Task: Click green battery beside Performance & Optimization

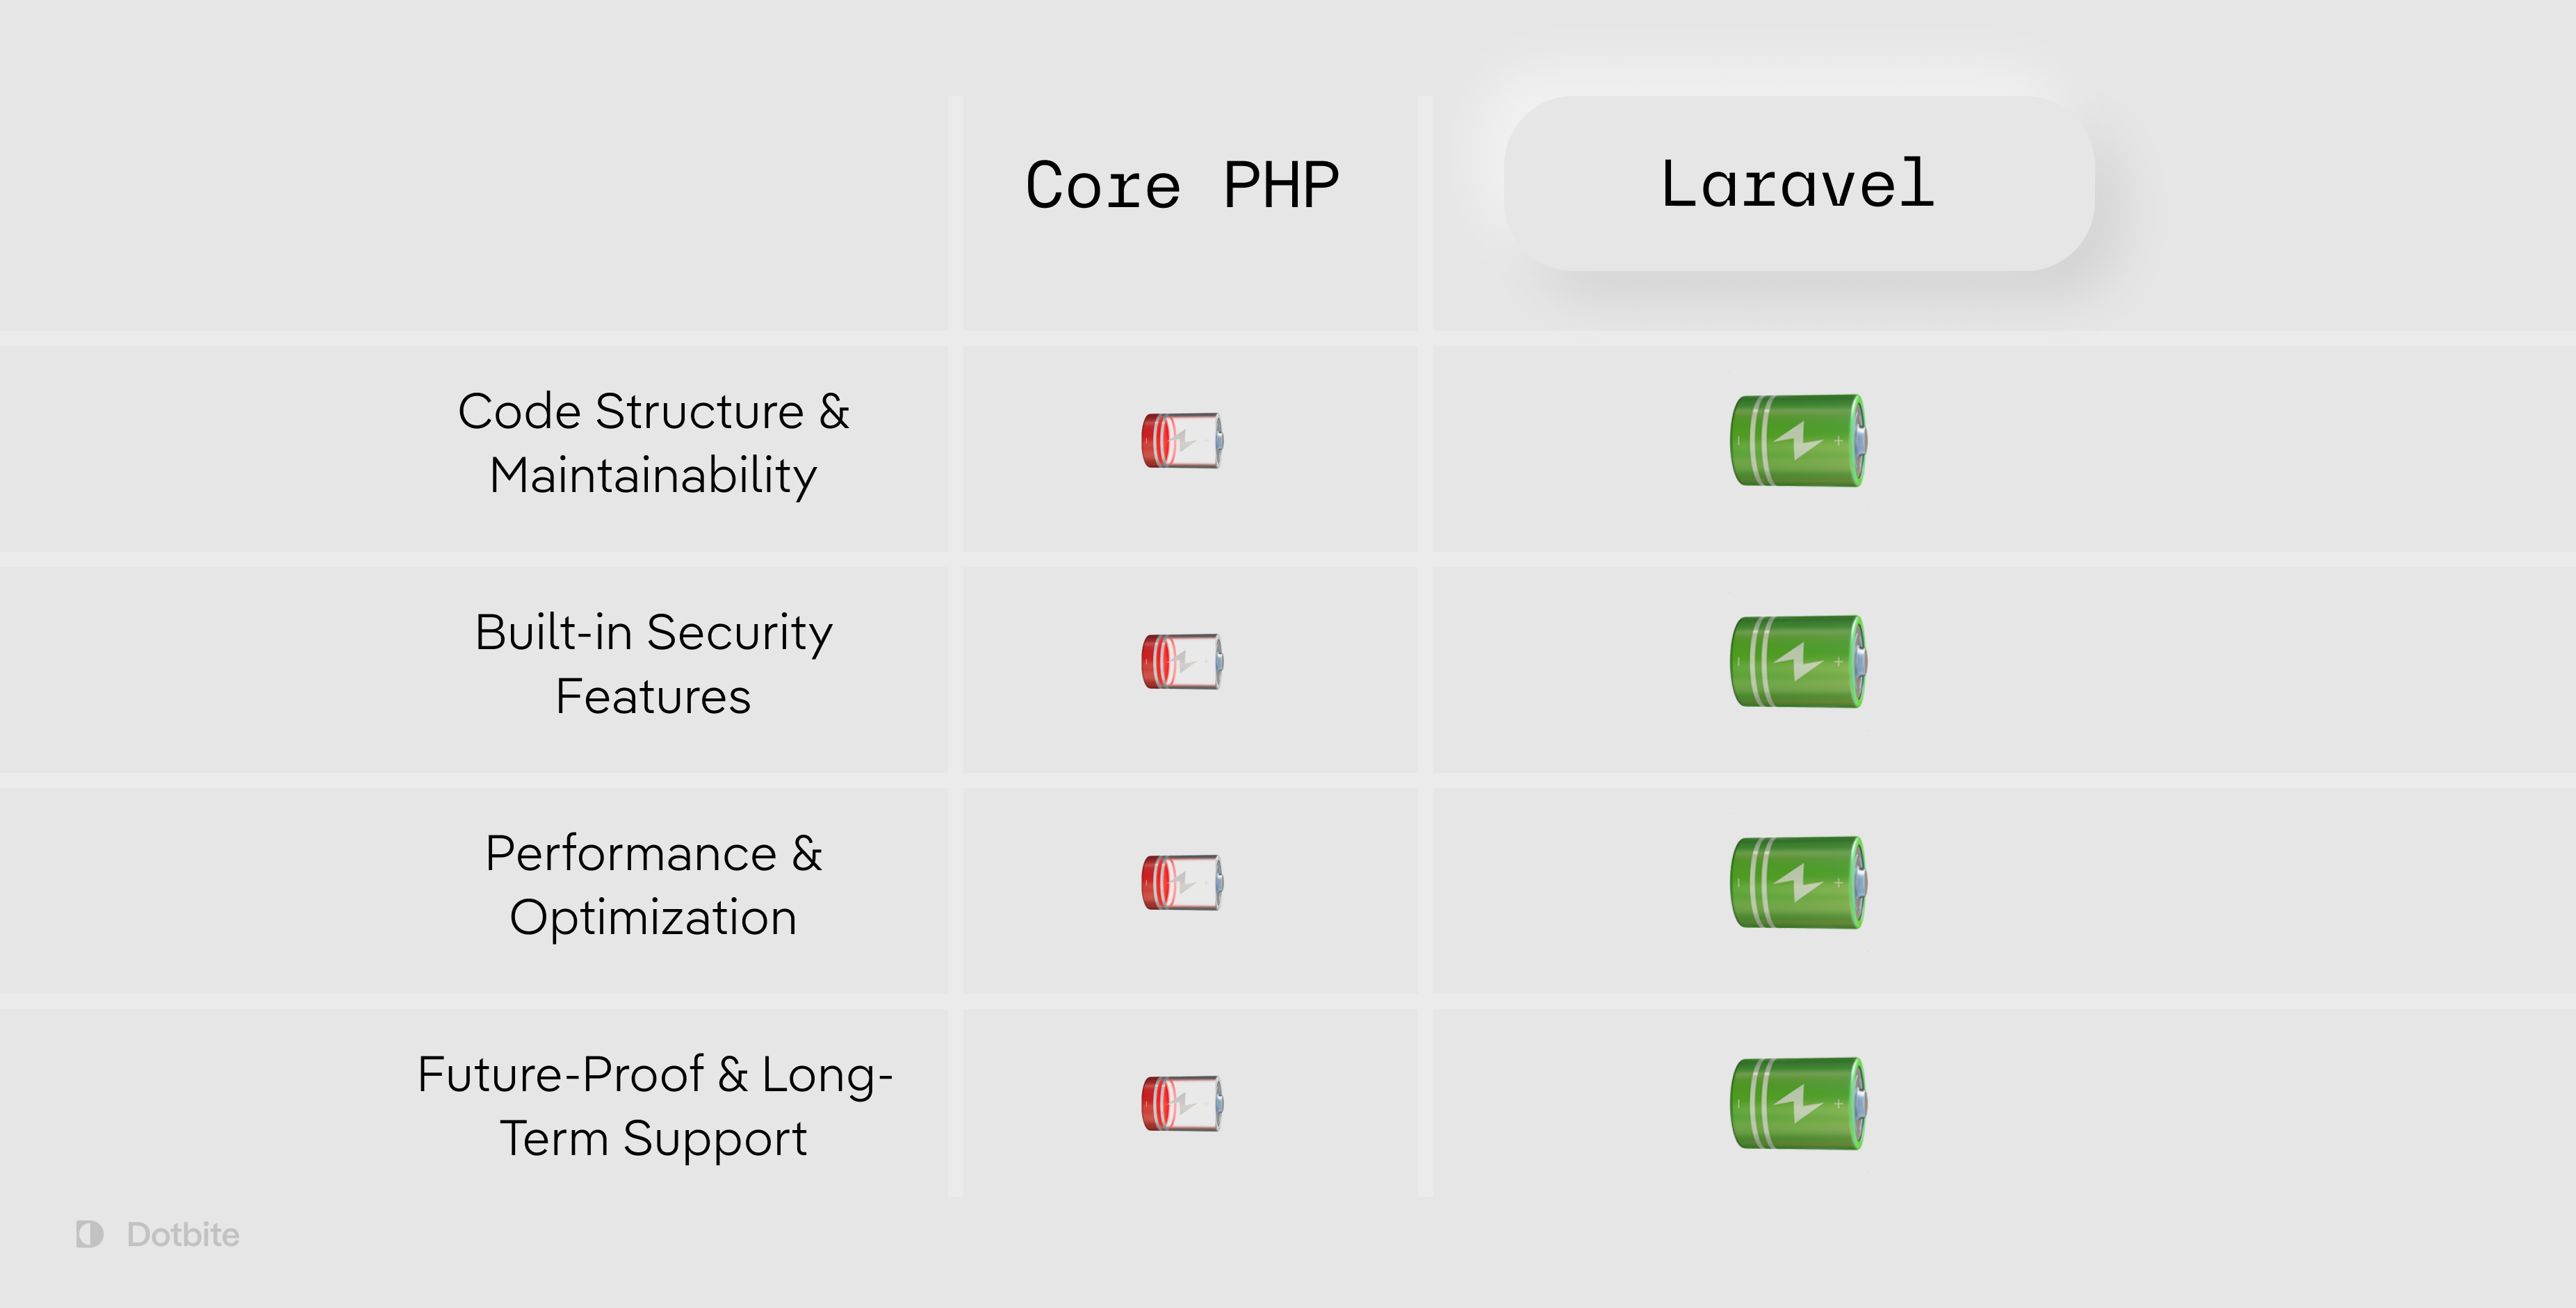Action: (1798, 882)
